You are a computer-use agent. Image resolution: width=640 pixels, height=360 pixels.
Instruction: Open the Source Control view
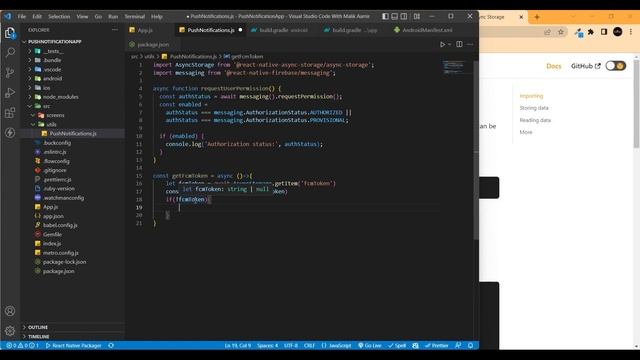coord(10,72)
